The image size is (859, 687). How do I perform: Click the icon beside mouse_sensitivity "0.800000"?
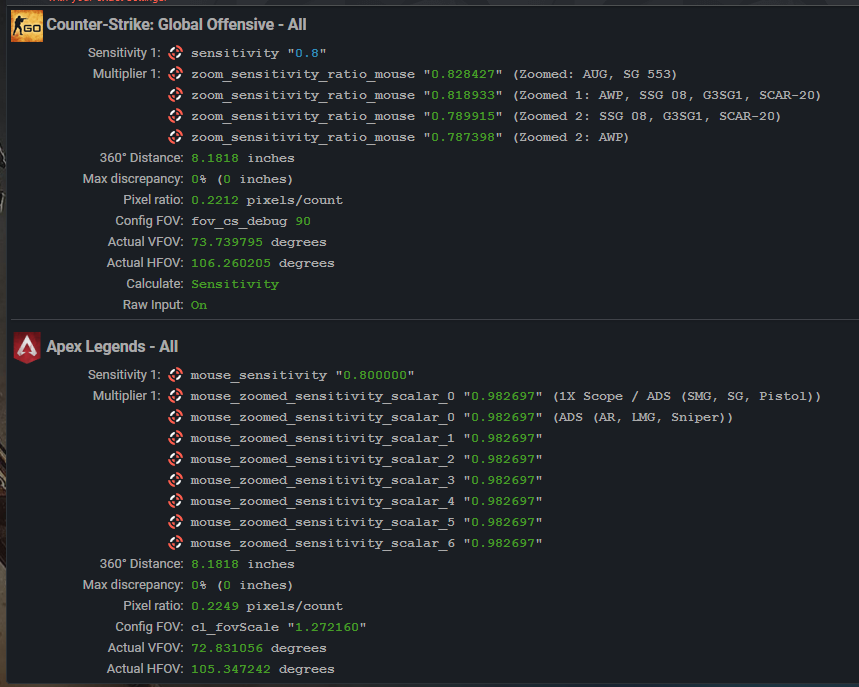(x=175, y=375)
